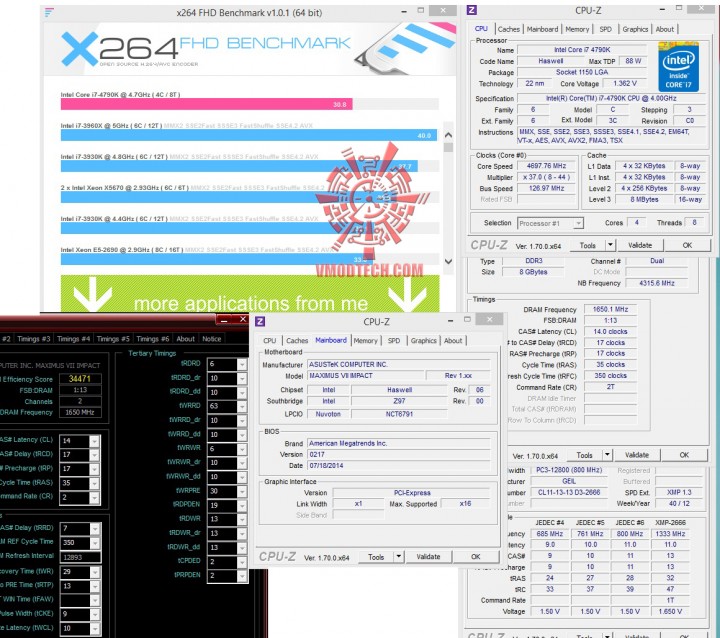
Task: Open the CAS# Latency (CL) dropdown showing 14
Action: [95, 441]
